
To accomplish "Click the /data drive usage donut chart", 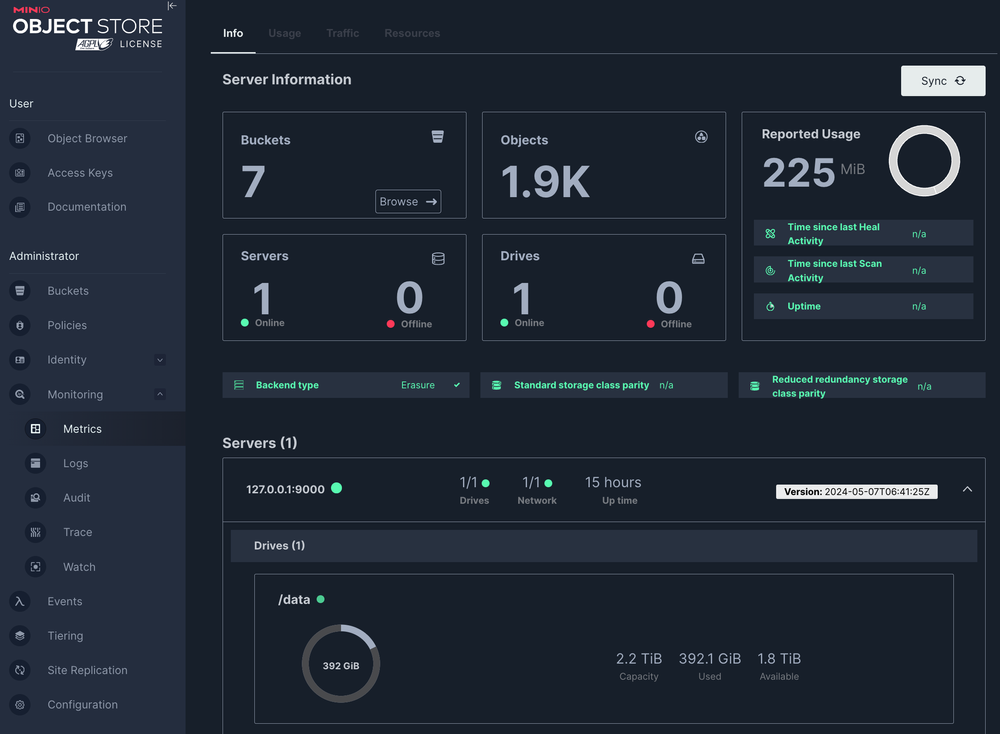I will 341,664.
